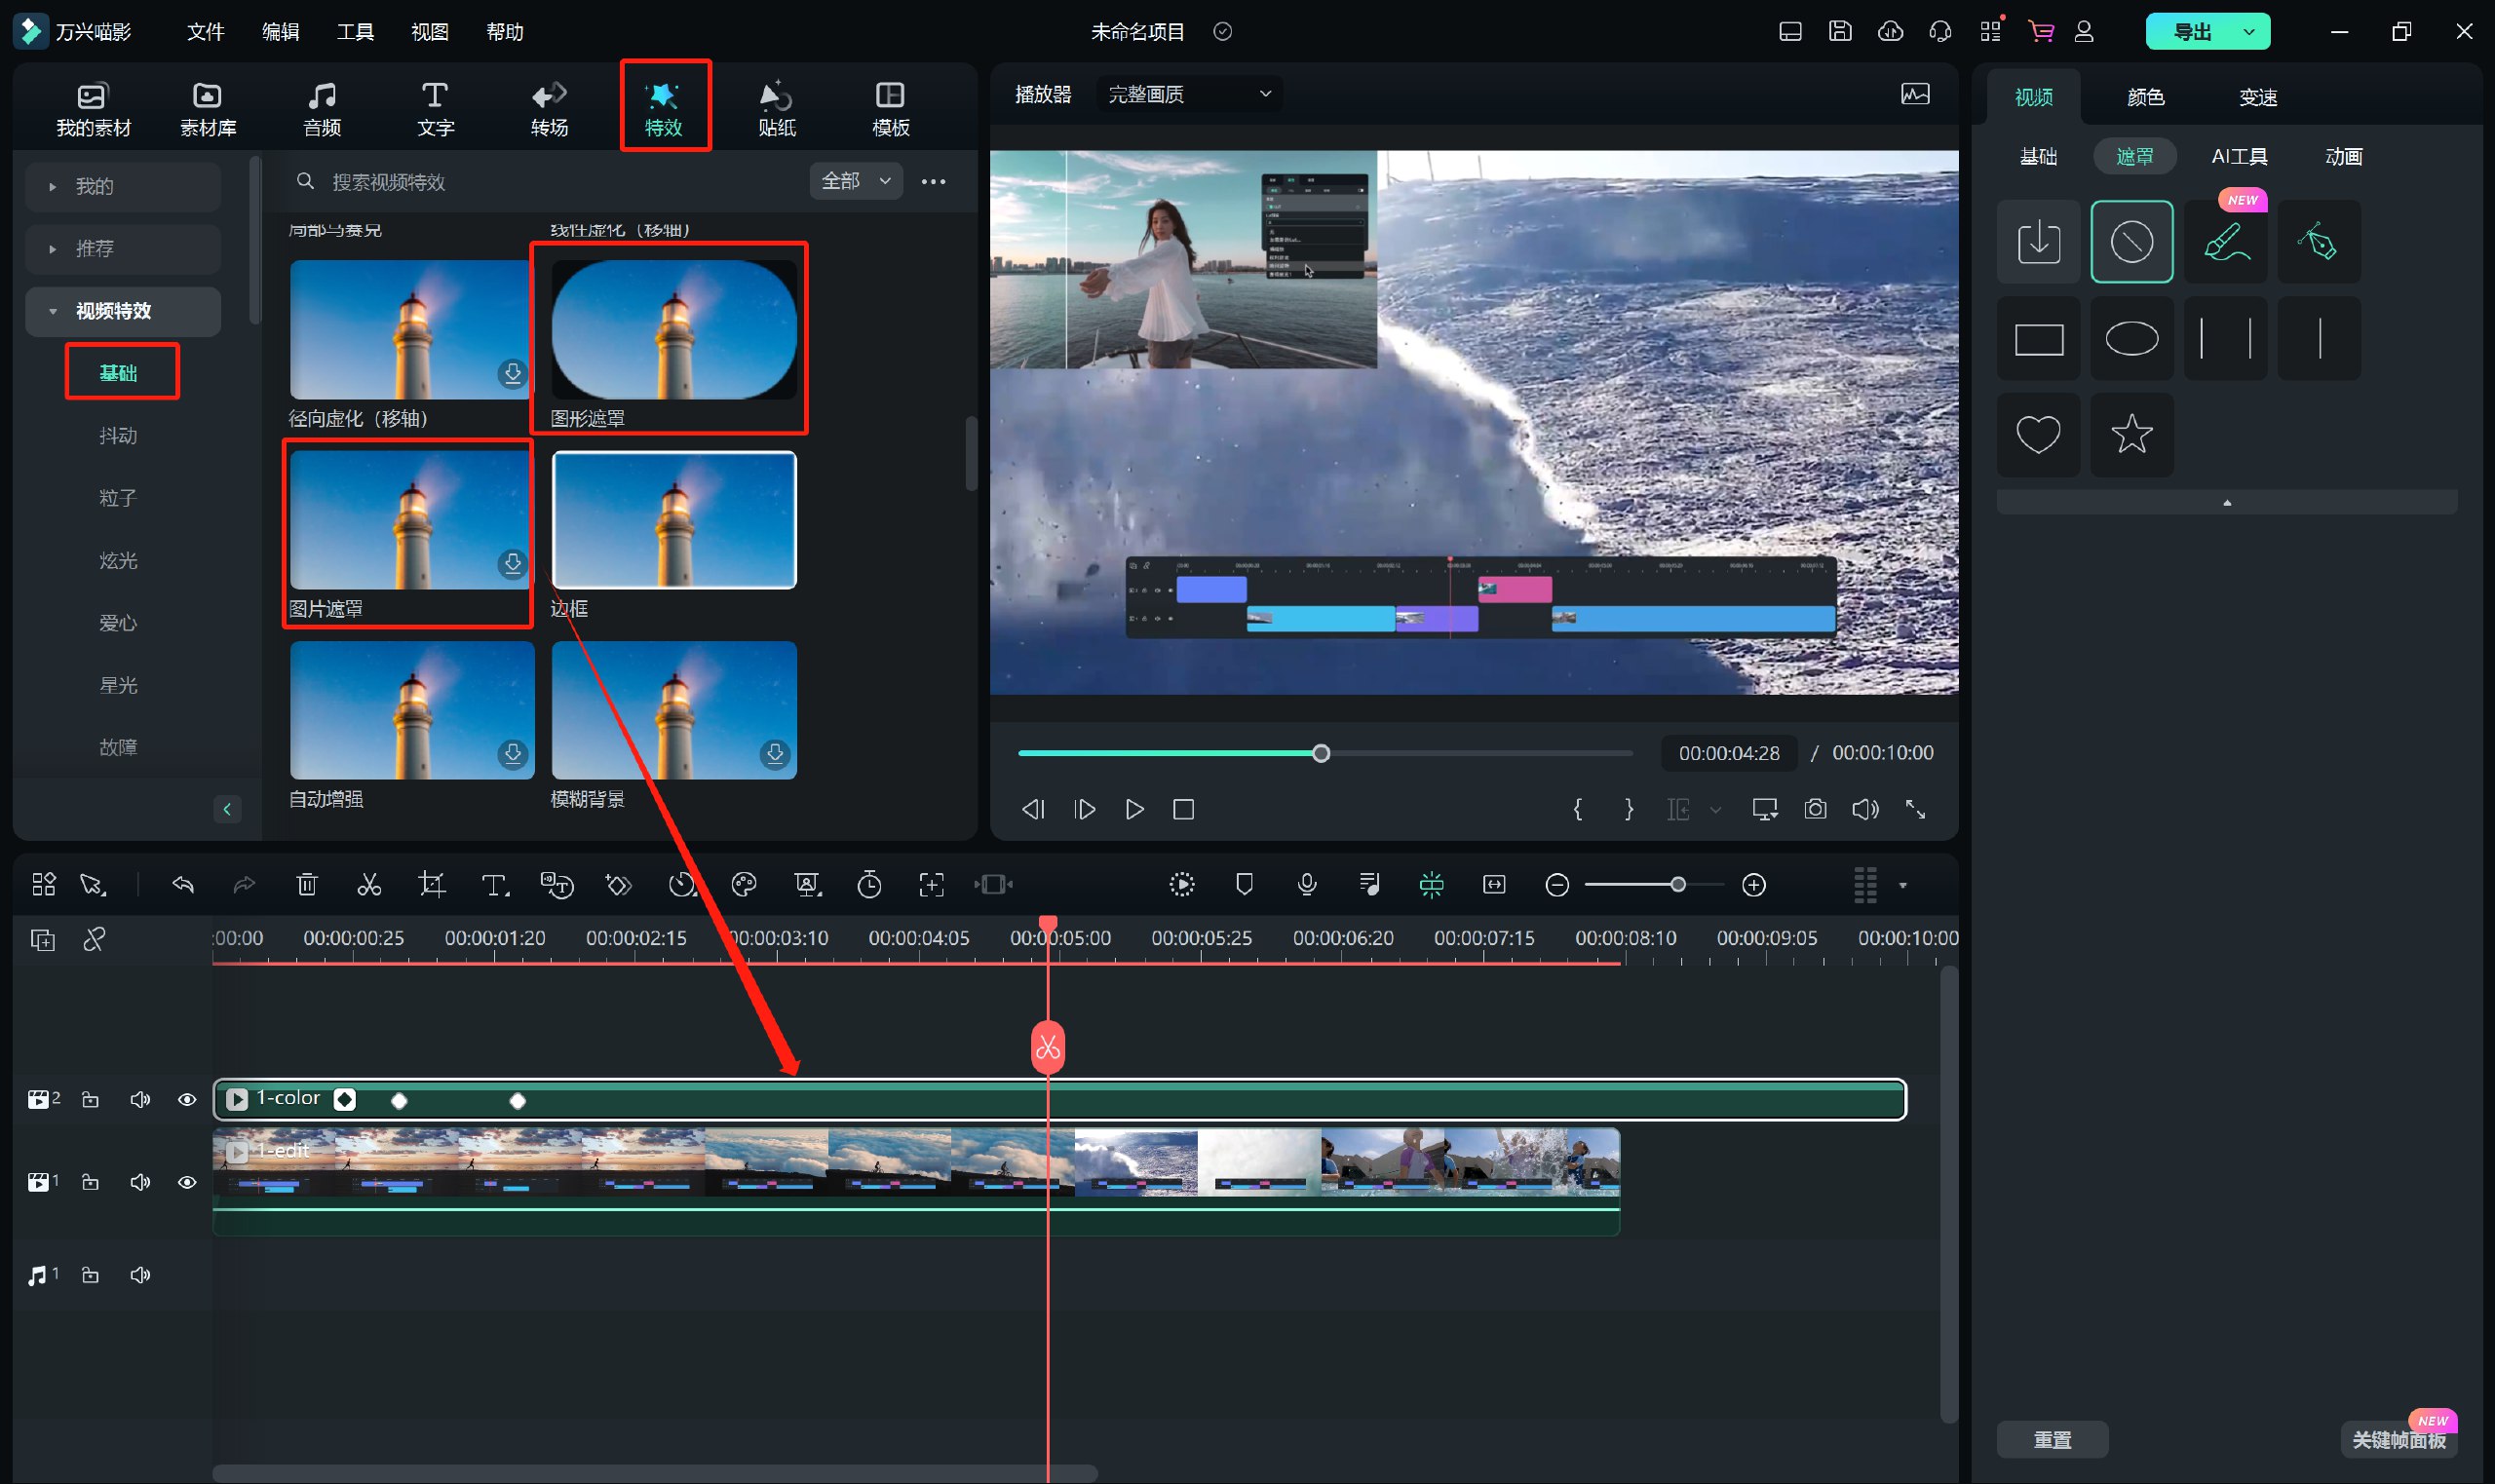Lock the audio track 1
Image resolution: width=2495 pixels, height=1484 pixels.
[90, 1275]
